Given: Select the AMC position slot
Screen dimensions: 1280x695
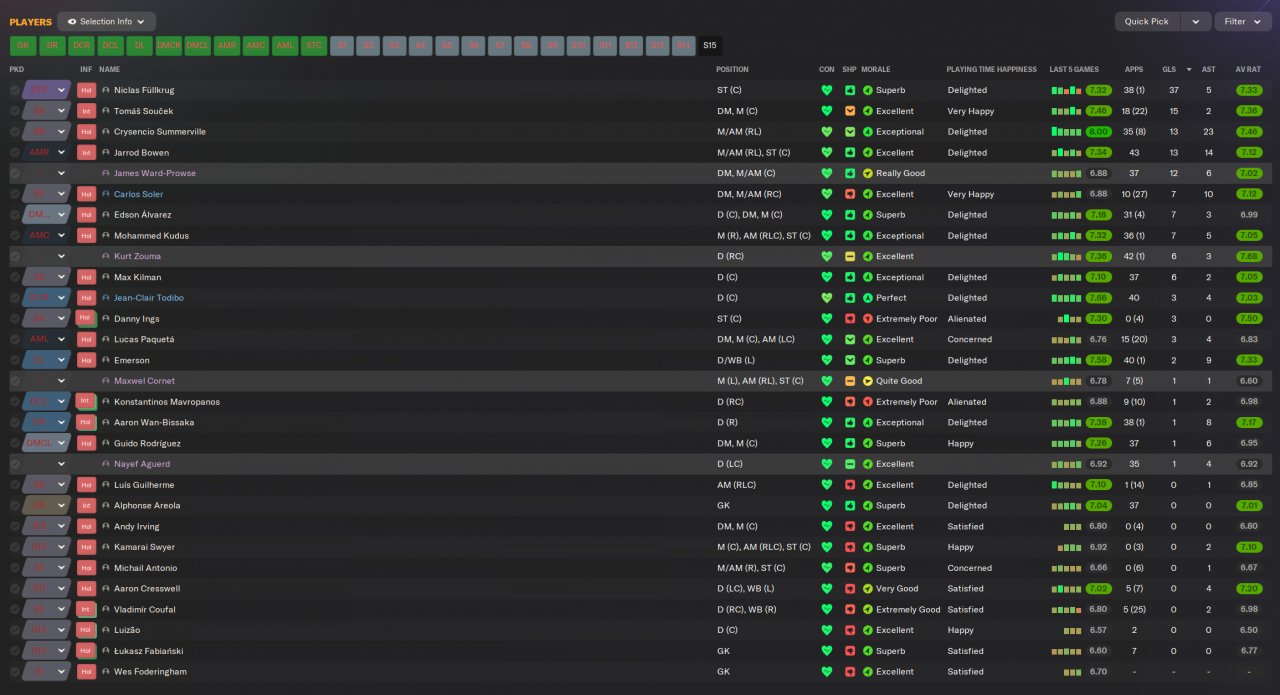Looking at the screenshot, I should (256, 45).
